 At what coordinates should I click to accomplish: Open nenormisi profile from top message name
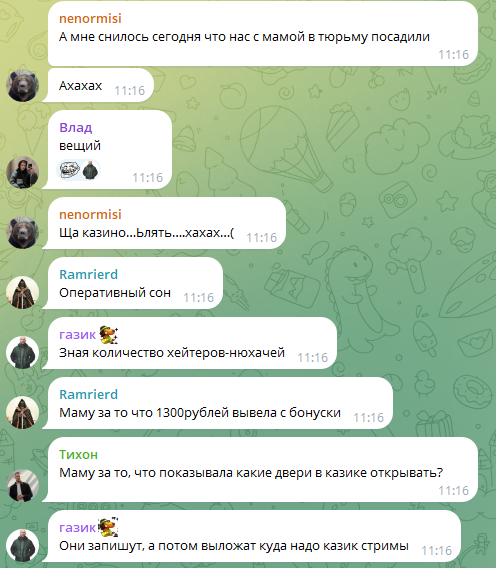[x=90, y=18]
